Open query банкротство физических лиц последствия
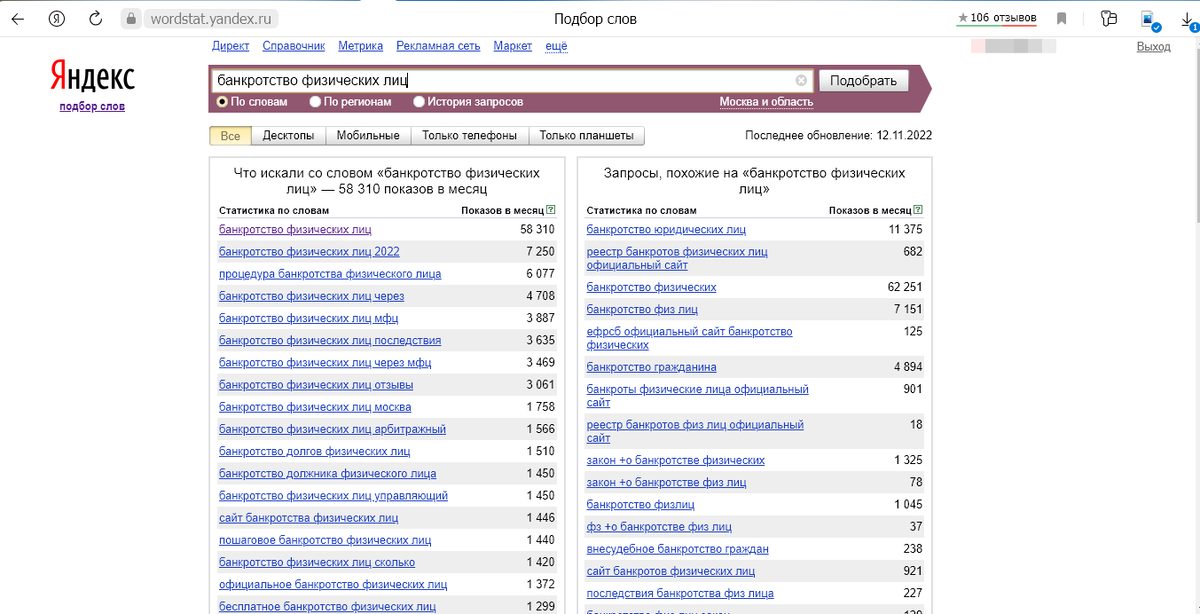The height and width of the screenshot is (614, 1200). click(x=330, y=340)
